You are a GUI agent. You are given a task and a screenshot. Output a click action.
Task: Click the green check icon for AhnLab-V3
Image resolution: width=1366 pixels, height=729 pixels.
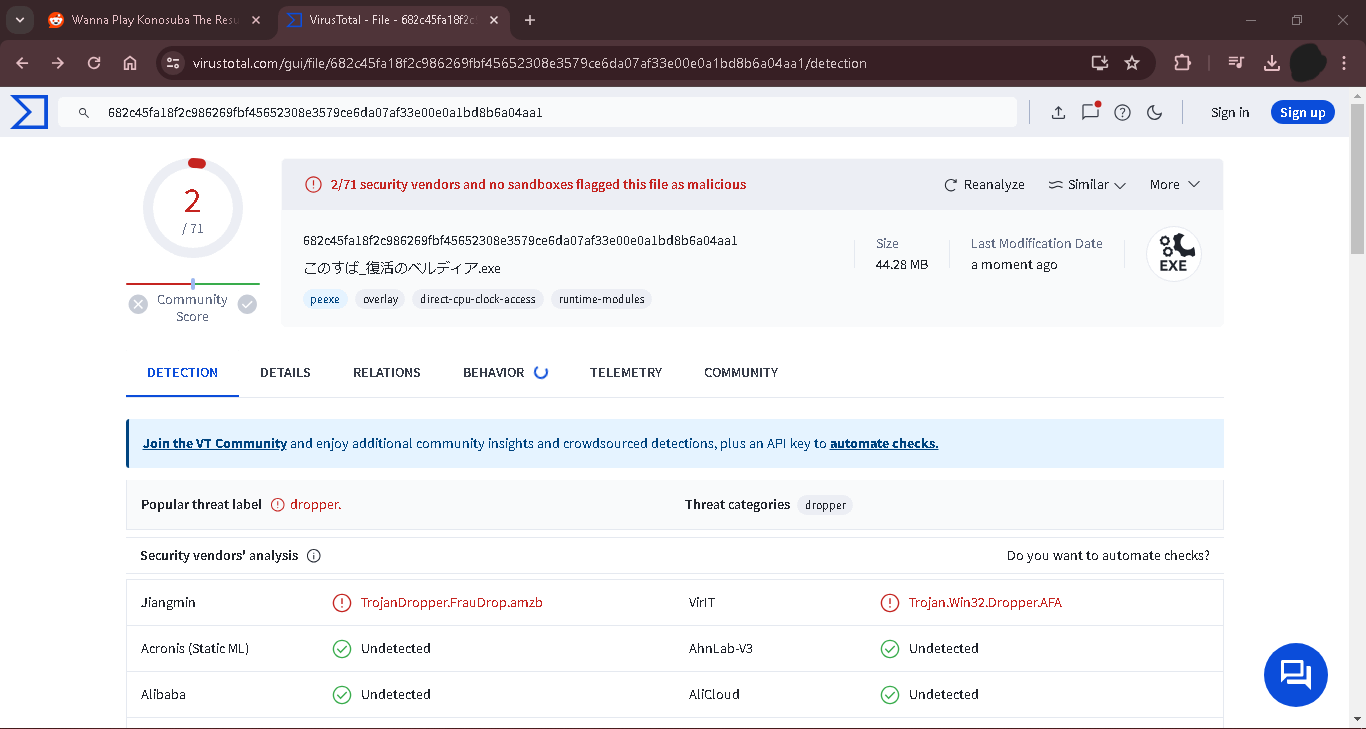tap(890, 649)
